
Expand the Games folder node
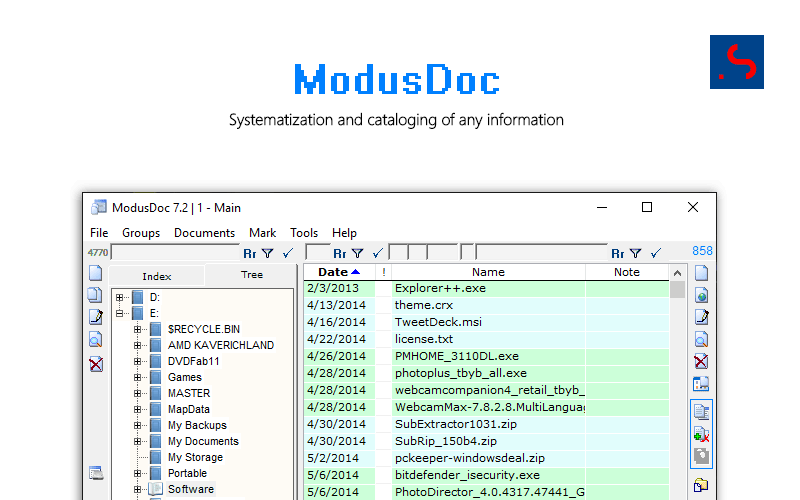tap(137, 378)
